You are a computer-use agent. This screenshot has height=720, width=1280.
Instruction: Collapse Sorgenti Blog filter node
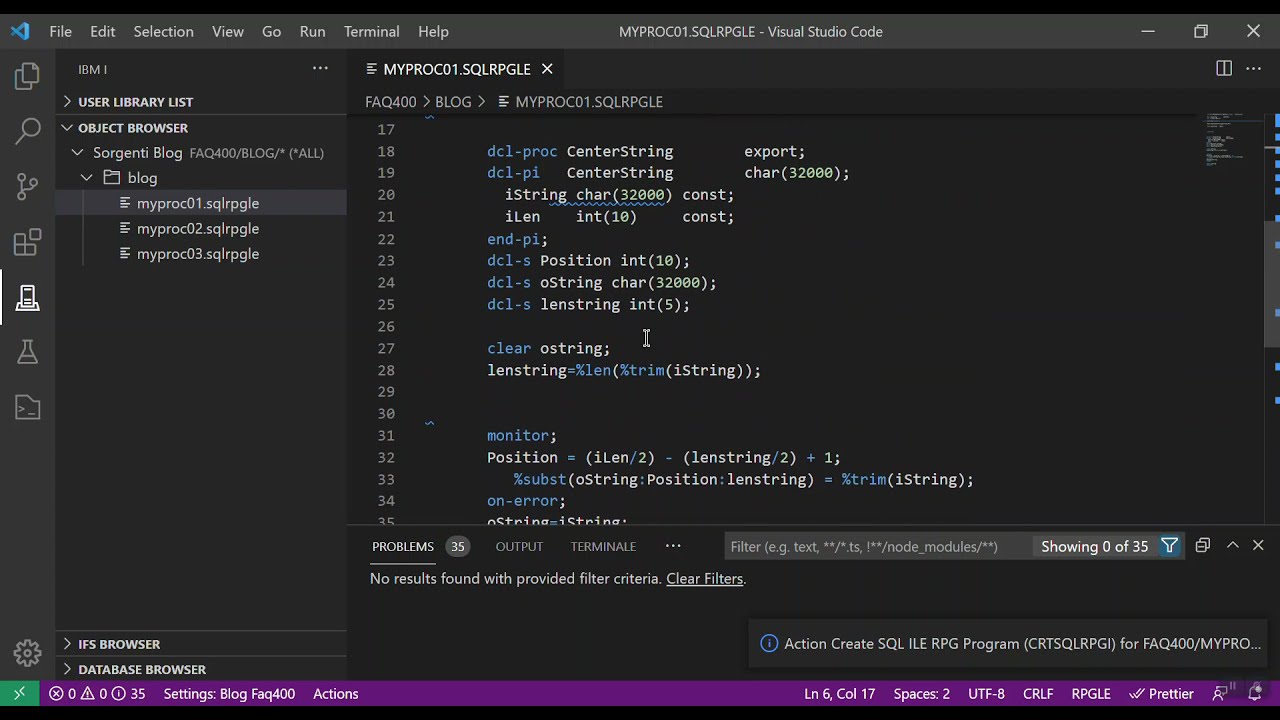[76, 153]
